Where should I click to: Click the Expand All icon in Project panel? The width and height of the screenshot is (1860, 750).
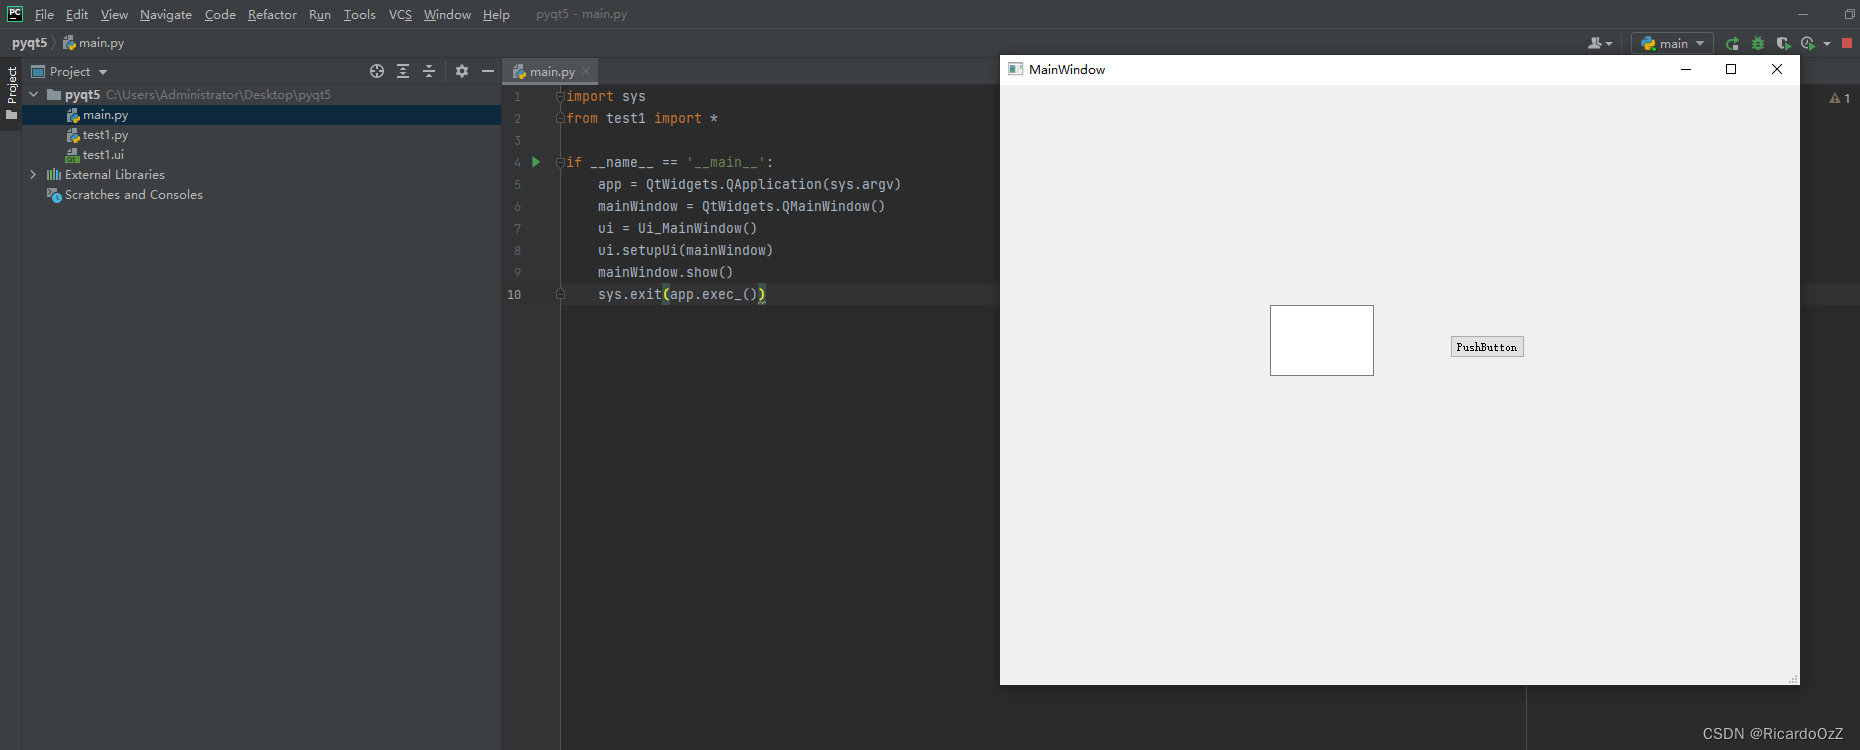click(403, 71)
